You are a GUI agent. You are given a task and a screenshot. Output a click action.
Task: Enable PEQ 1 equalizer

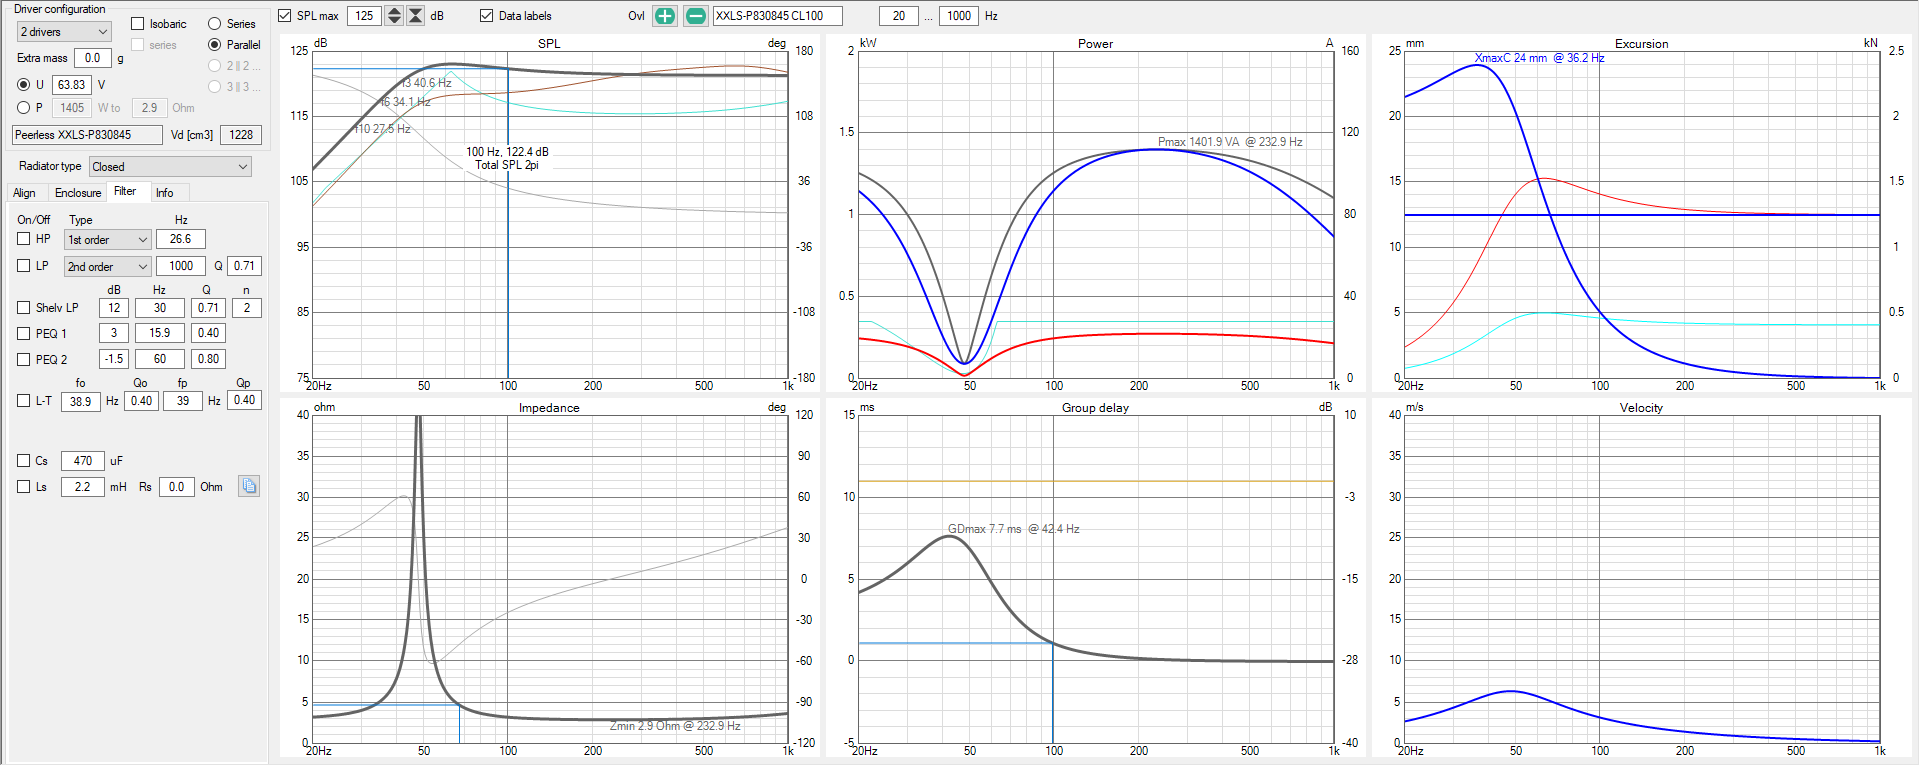coord(24,334)
